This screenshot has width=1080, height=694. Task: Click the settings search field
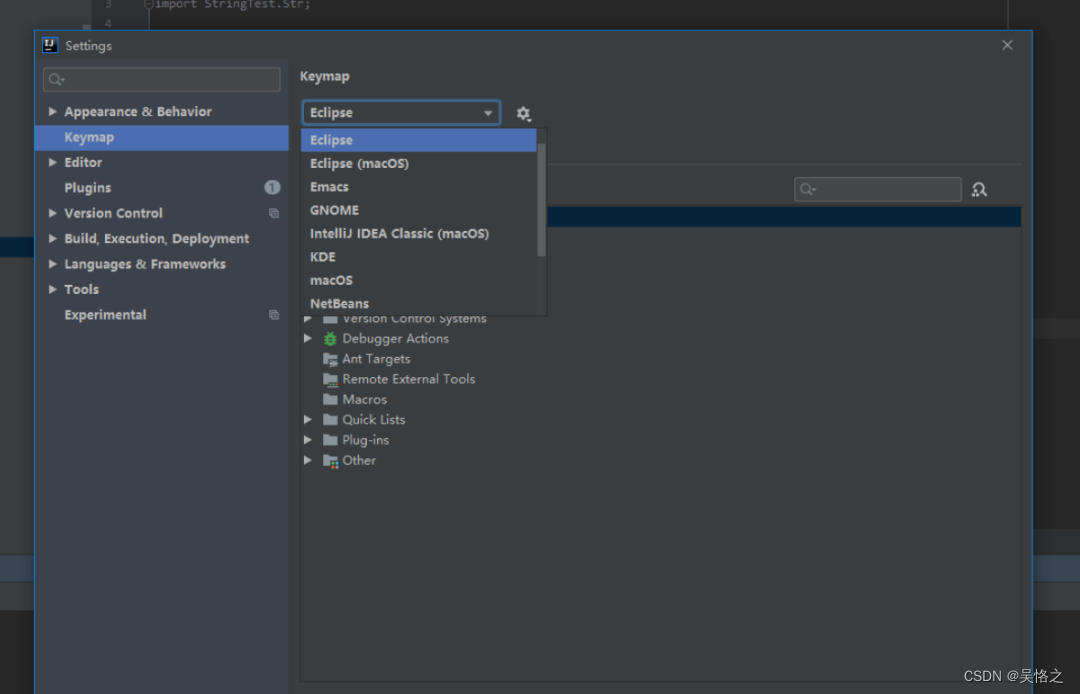coord(162,80)
